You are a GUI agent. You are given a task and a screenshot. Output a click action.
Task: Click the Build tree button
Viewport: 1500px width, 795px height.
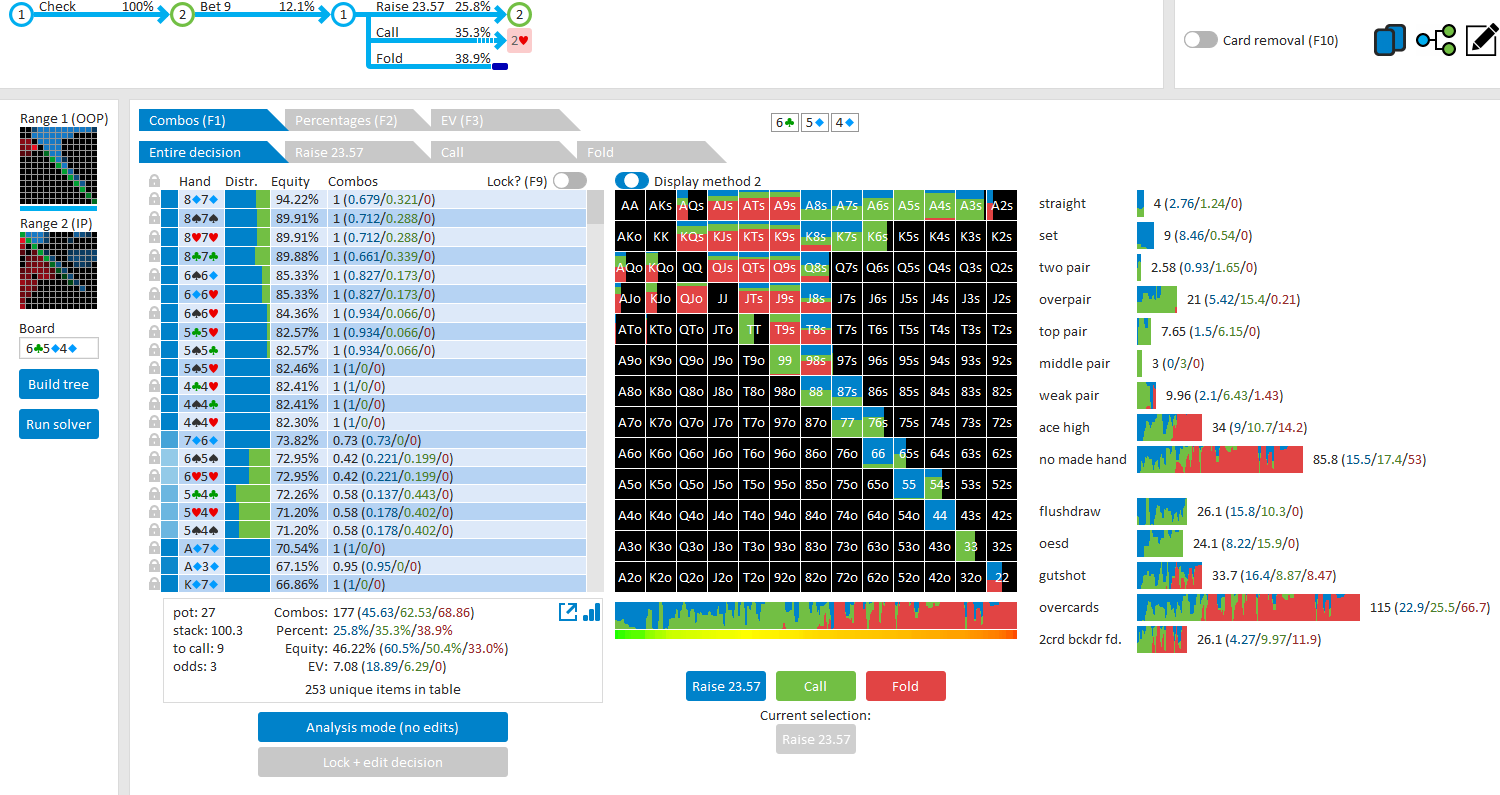click(x=59, y=384)
